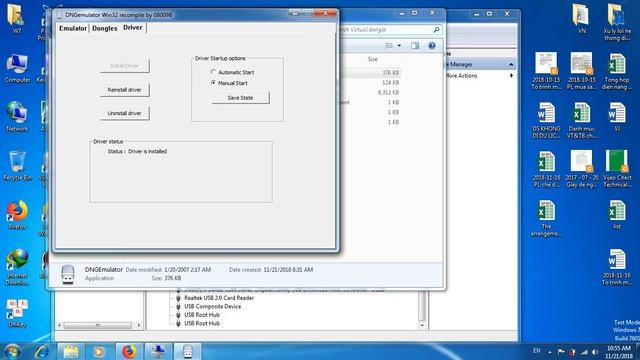Open the change view dropdown arrow in Explorer
This screenshot has width=640, height=360.
399,46
